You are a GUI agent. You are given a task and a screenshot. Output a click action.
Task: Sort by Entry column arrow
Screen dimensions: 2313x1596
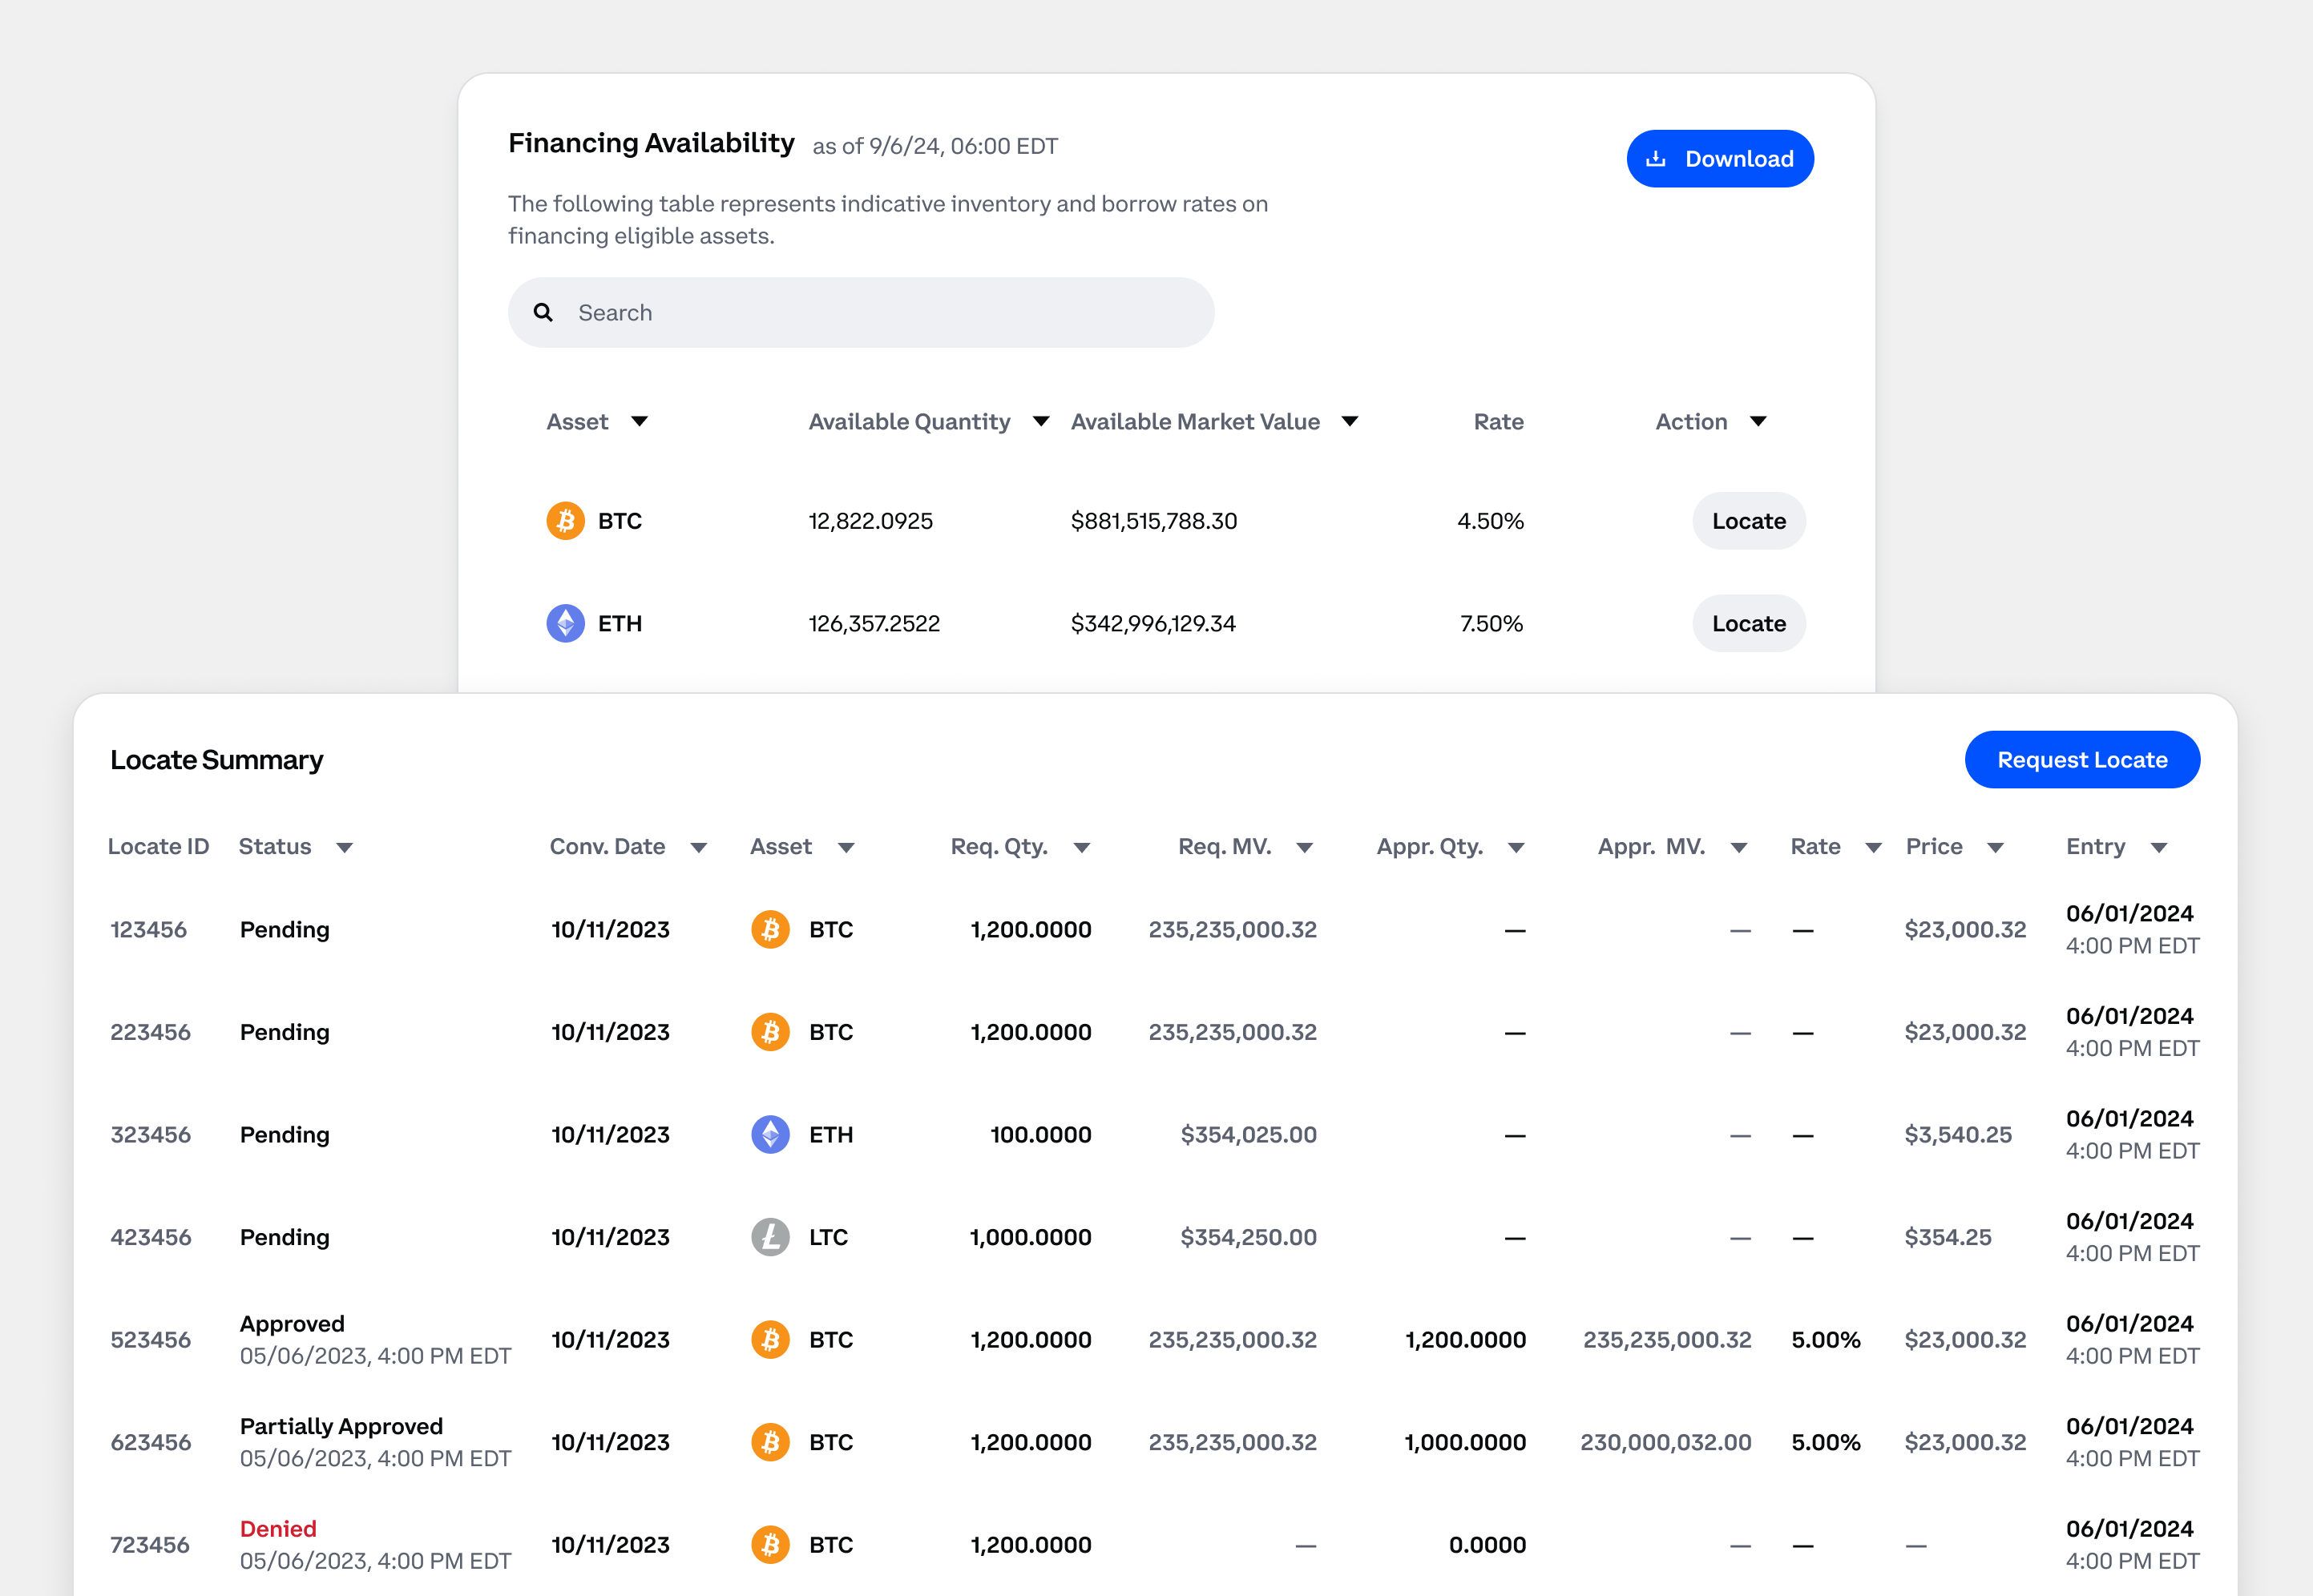(x=2159, y=848)
